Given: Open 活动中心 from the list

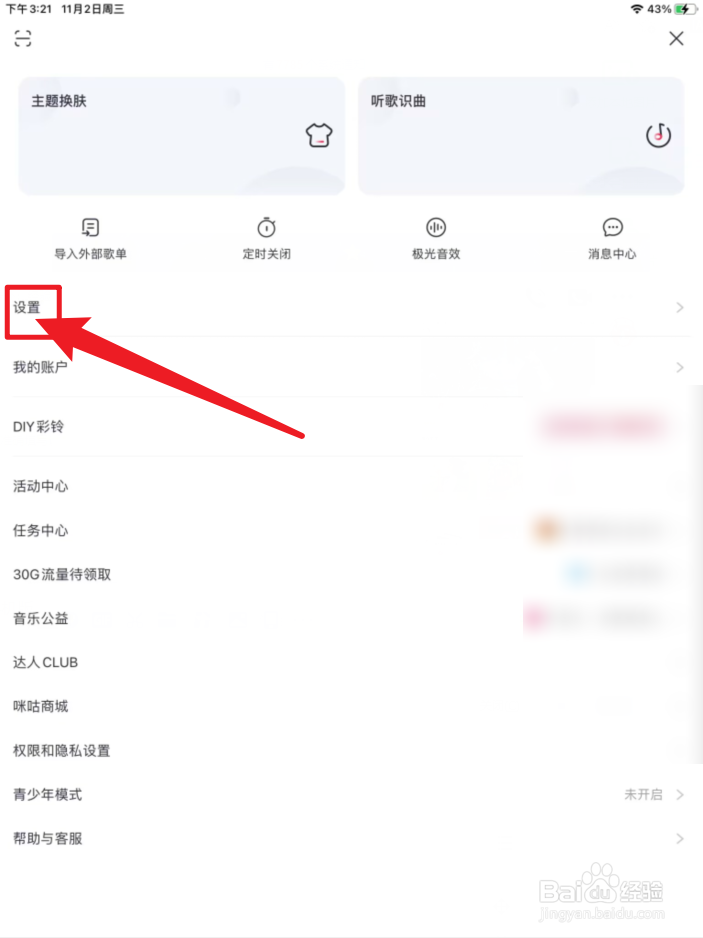Looking at the screenshot, I should tap(41, 486).
